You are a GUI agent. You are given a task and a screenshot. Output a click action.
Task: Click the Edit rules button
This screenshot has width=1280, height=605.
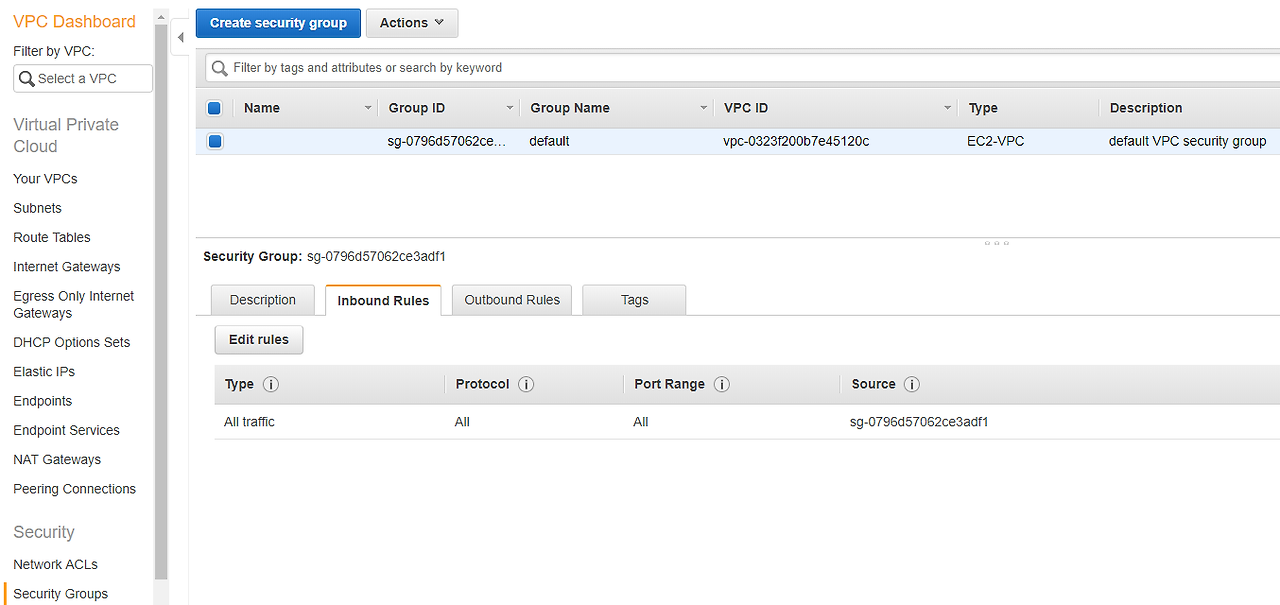click(x=259, y=340)
